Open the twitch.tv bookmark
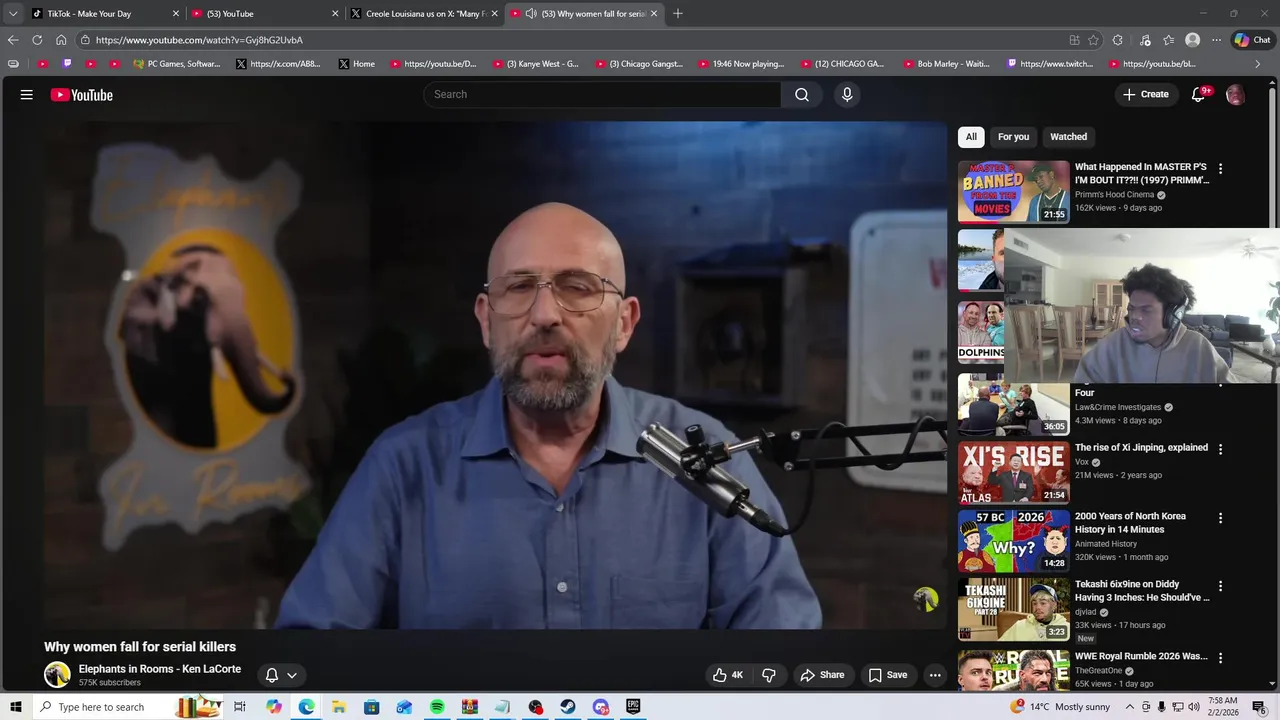Screen dimensions: 1280x720 (1050, 64)
